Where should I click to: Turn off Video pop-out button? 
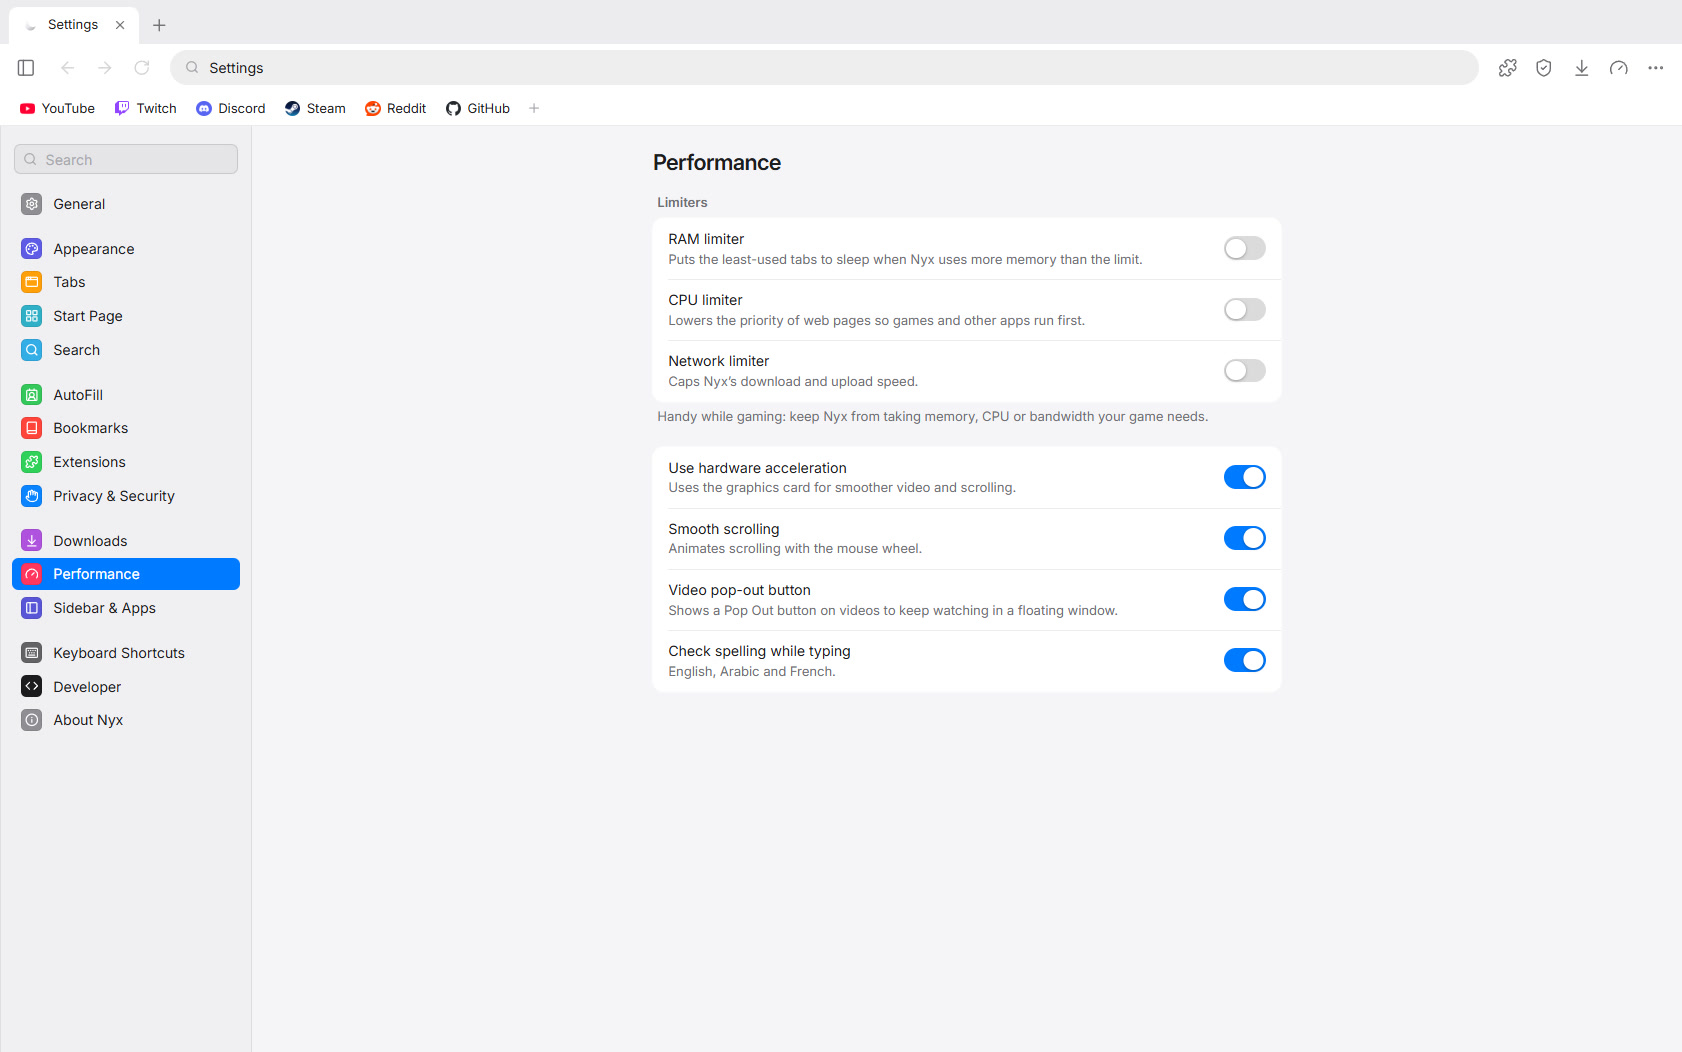(x=1245, y=599)
